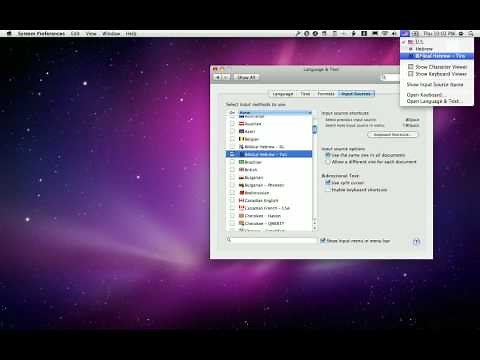This screenshot has height=360, width=480.
Task: Select Allow a different one for each document
Action: click(328, 162)
